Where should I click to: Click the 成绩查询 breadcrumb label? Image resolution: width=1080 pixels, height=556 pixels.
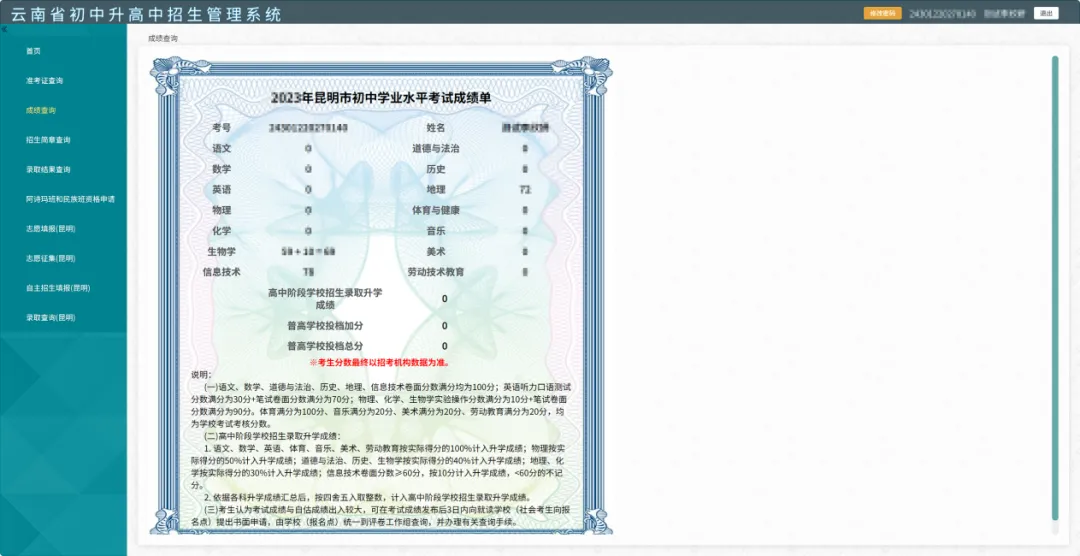click(x=163, y=39)
